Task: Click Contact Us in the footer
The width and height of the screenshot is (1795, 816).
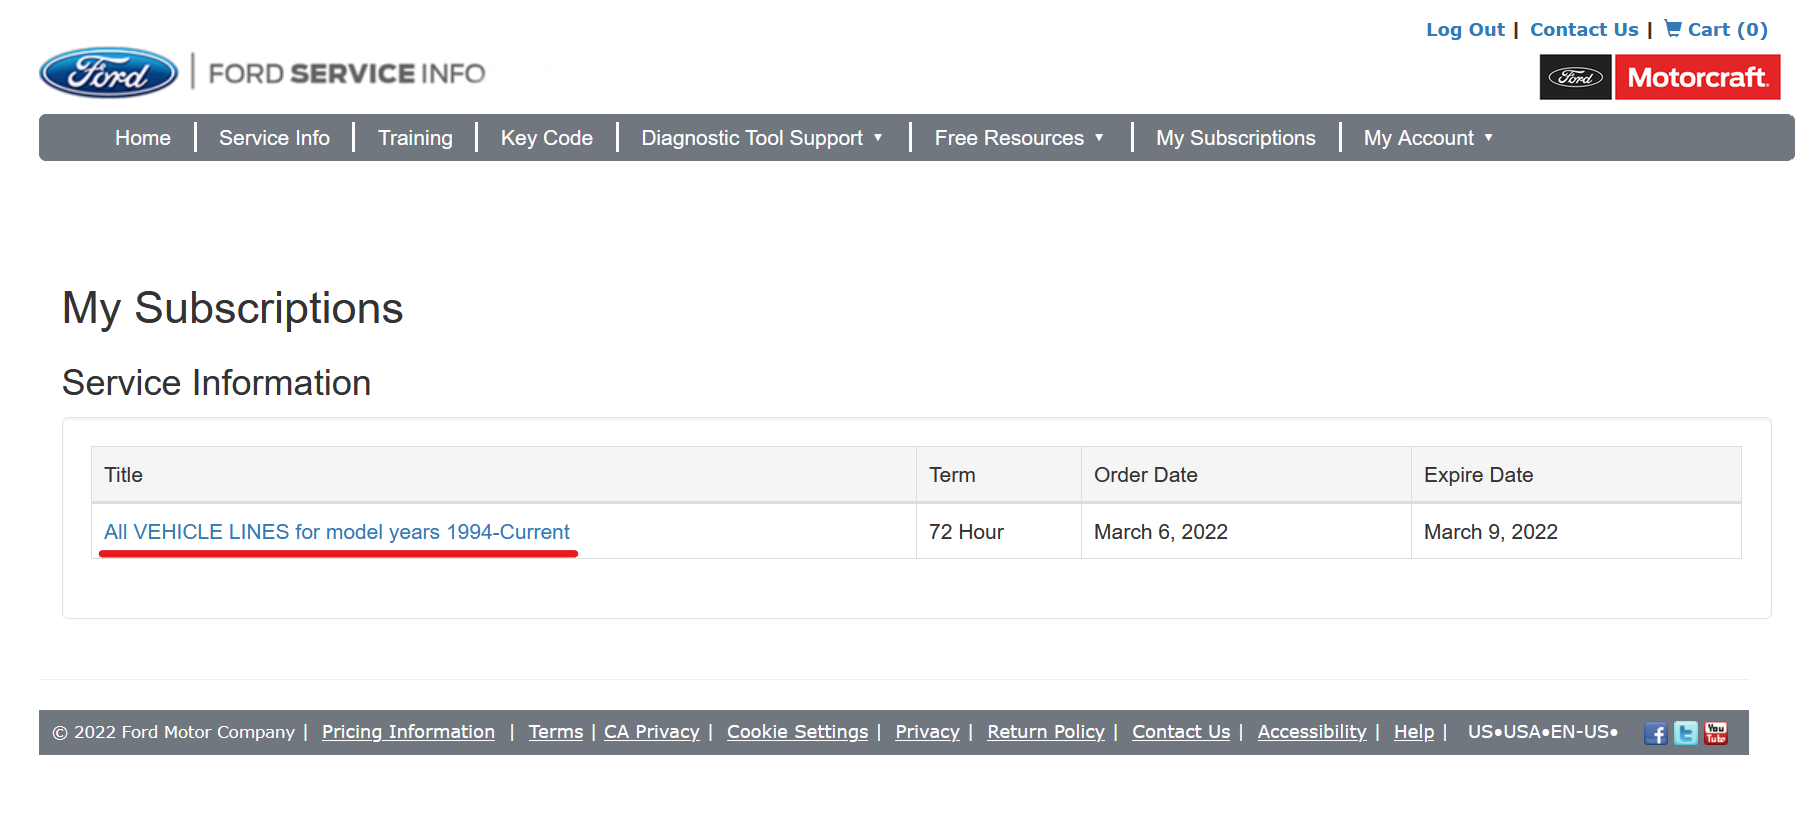Action: point(1181,732)
